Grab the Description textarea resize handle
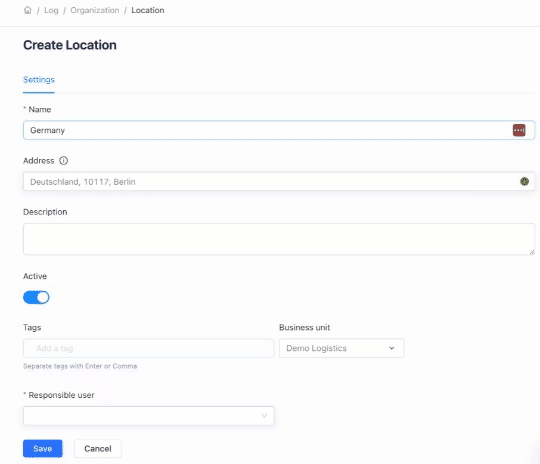Screen dimensions: 540x464 point(532,252)
